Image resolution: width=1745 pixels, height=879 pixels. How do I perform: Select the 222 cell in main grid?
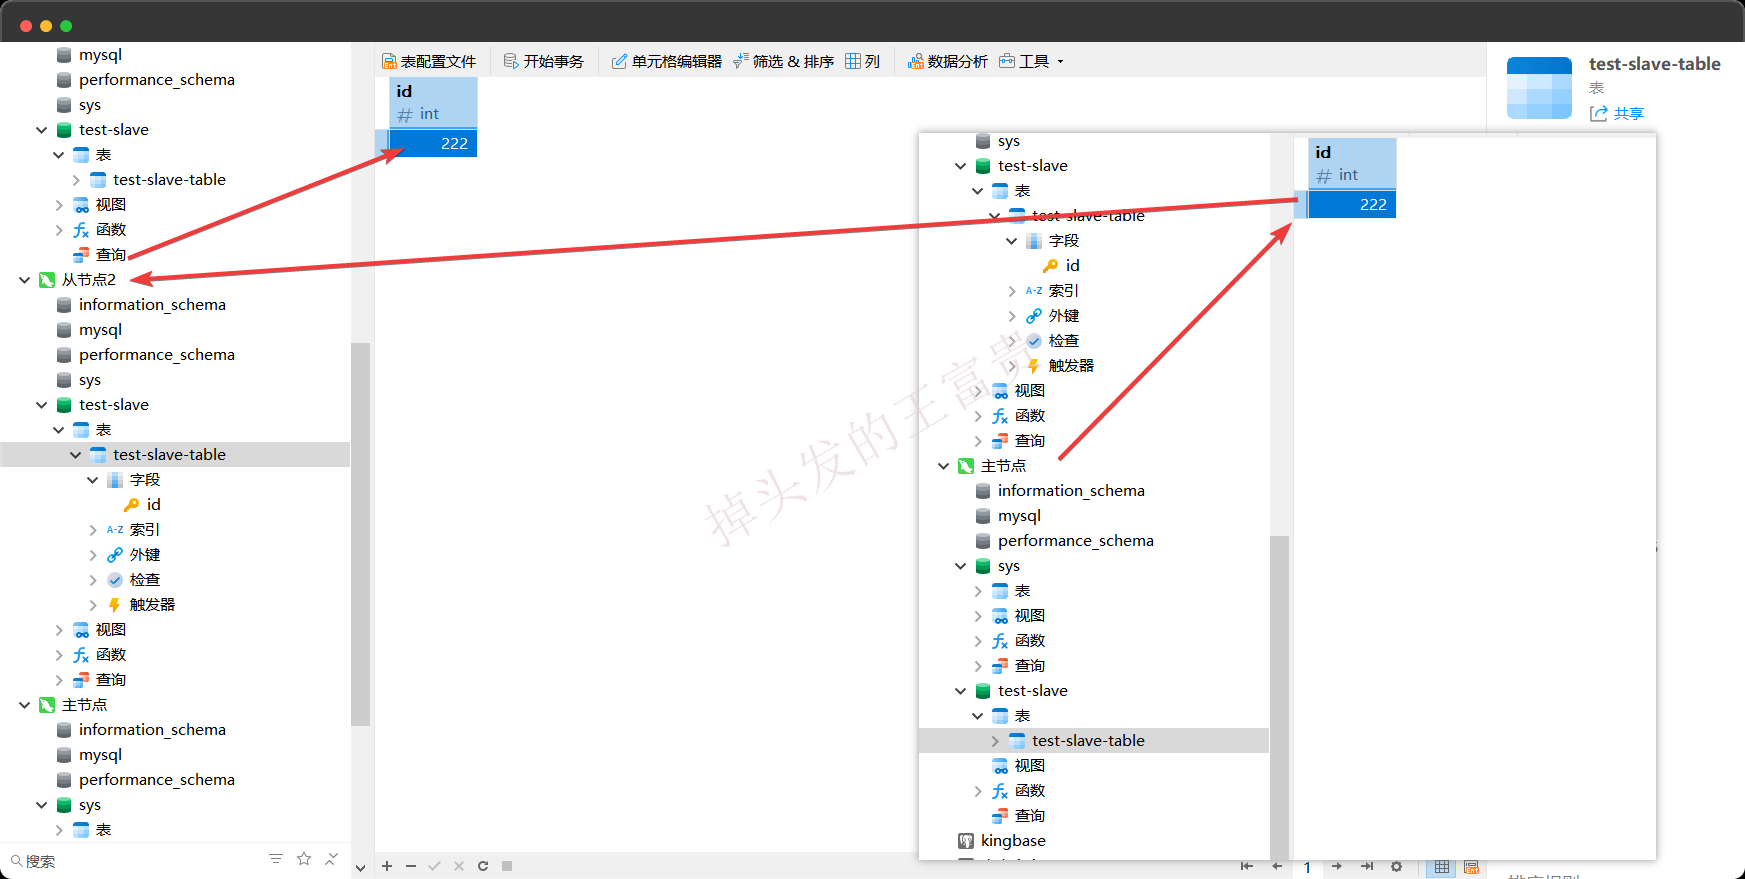coord(433,143)
